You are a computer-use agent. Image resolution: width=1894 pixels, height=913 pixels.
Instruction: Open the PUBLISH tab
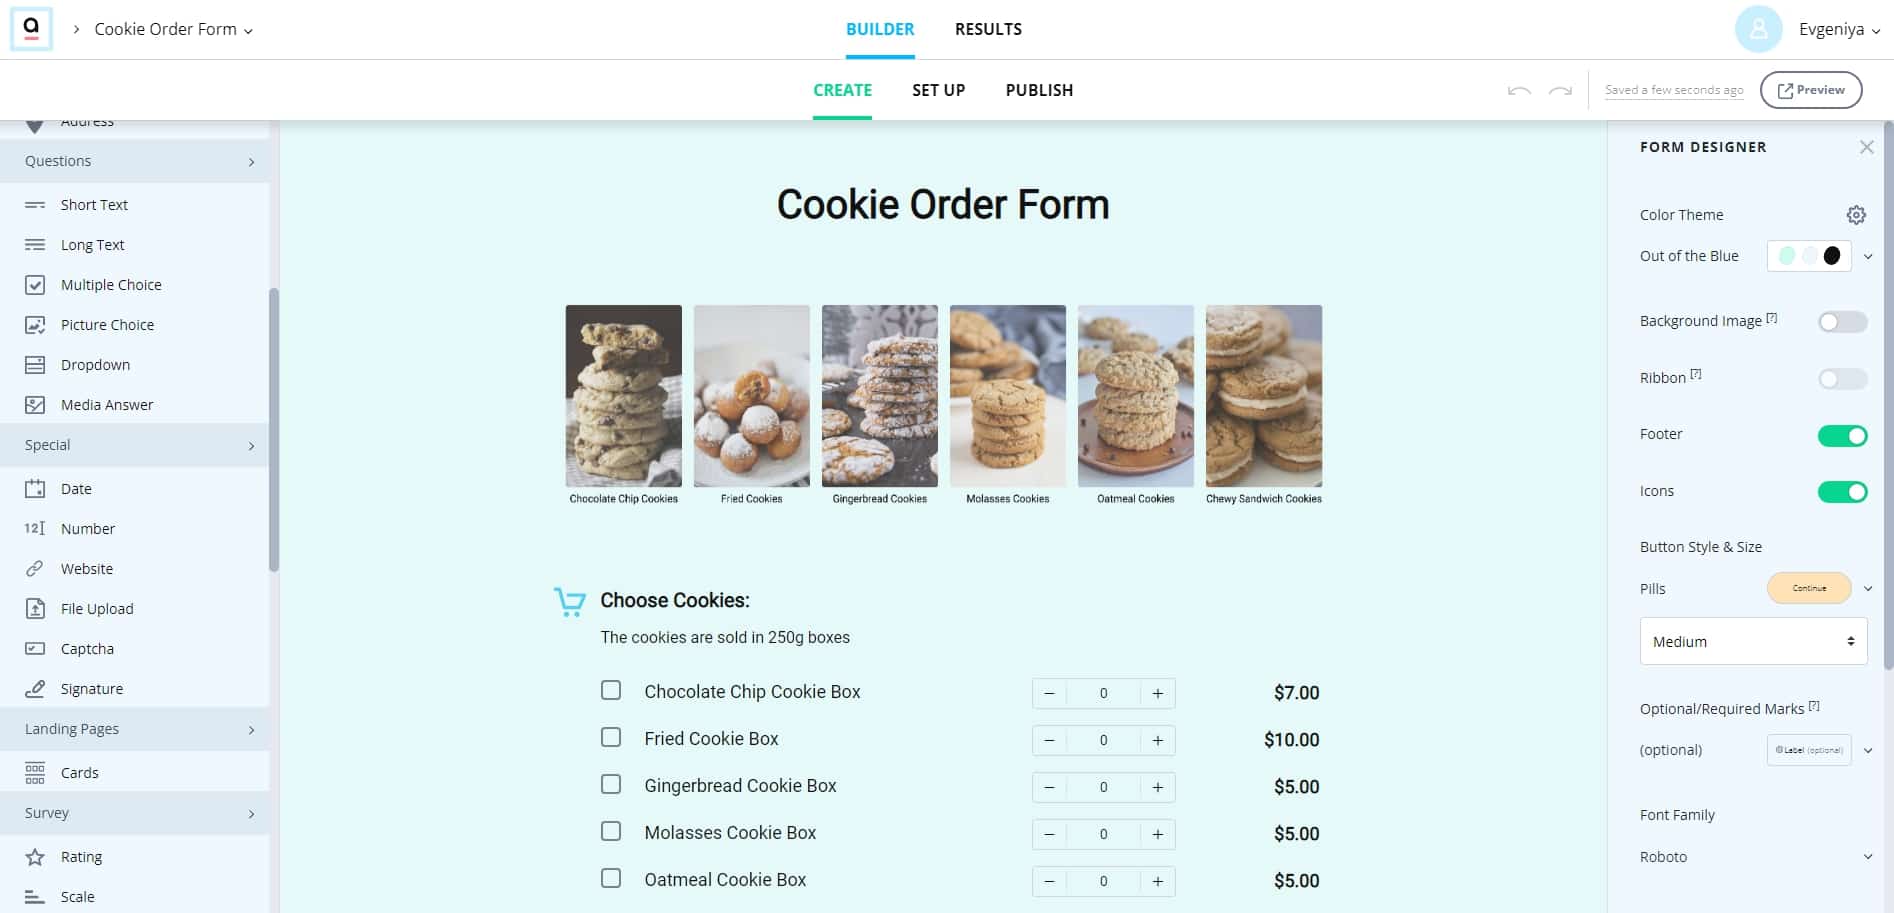click(x=1039, y=90)
